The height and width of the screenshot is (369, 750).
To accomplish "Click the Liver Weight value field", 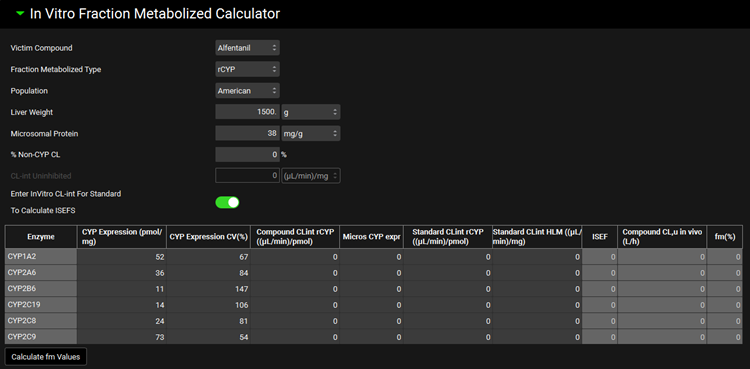I will point(247,112).
